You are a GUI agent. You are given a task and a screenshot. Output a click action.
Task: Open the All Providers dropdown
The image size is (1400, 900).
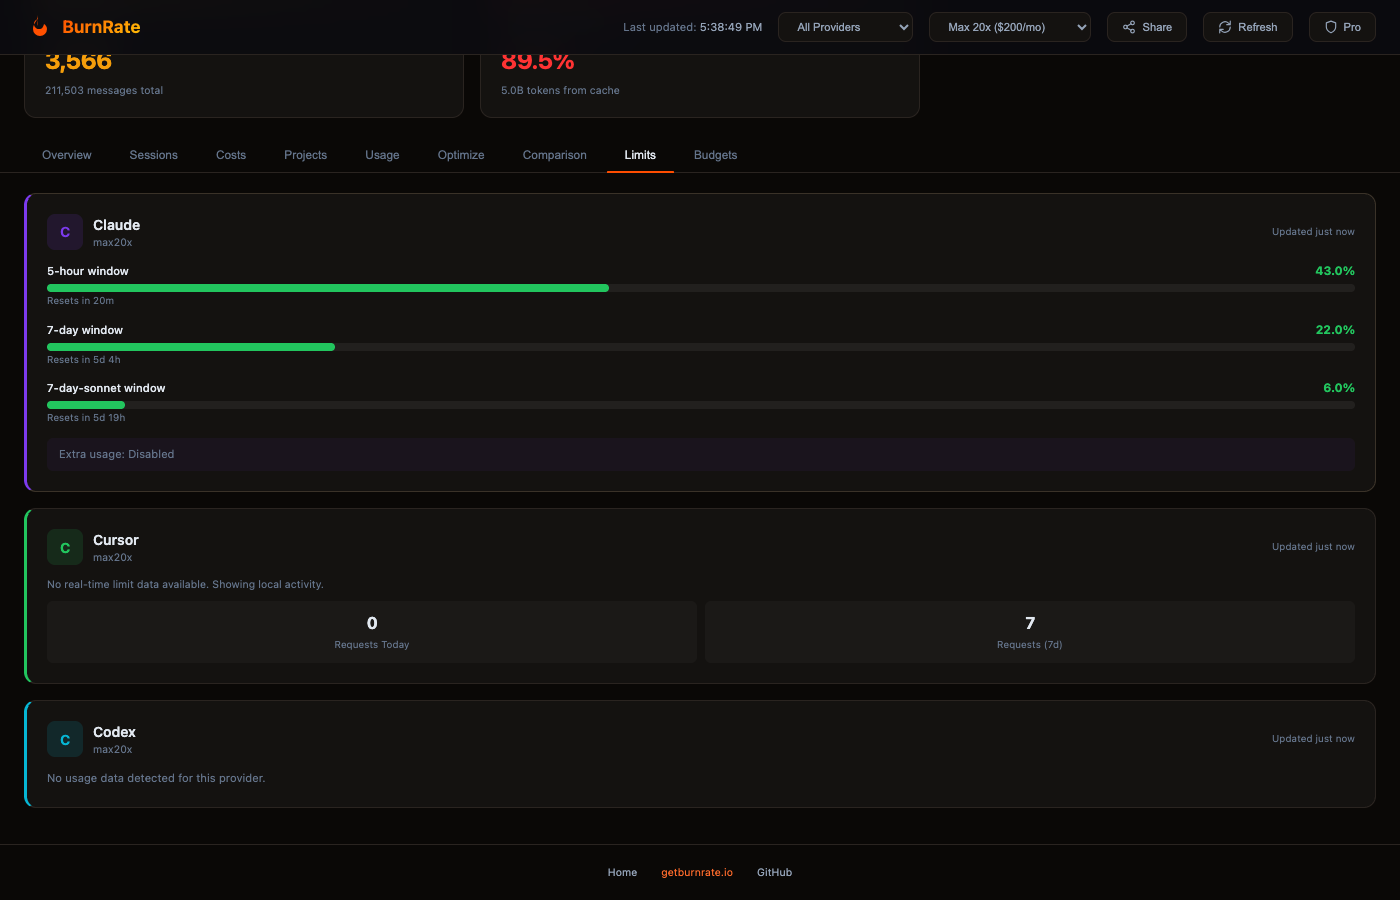point(845,27)
